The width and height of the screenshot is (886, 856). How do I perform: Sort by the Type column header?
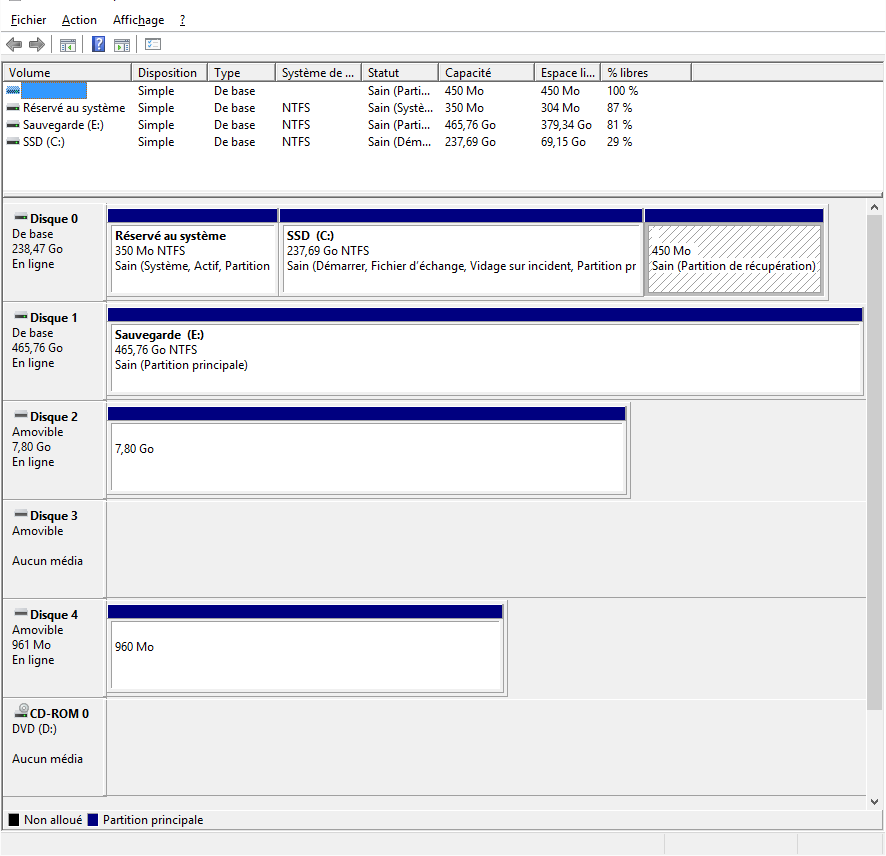pyautogui.click(x=241, y=72)
